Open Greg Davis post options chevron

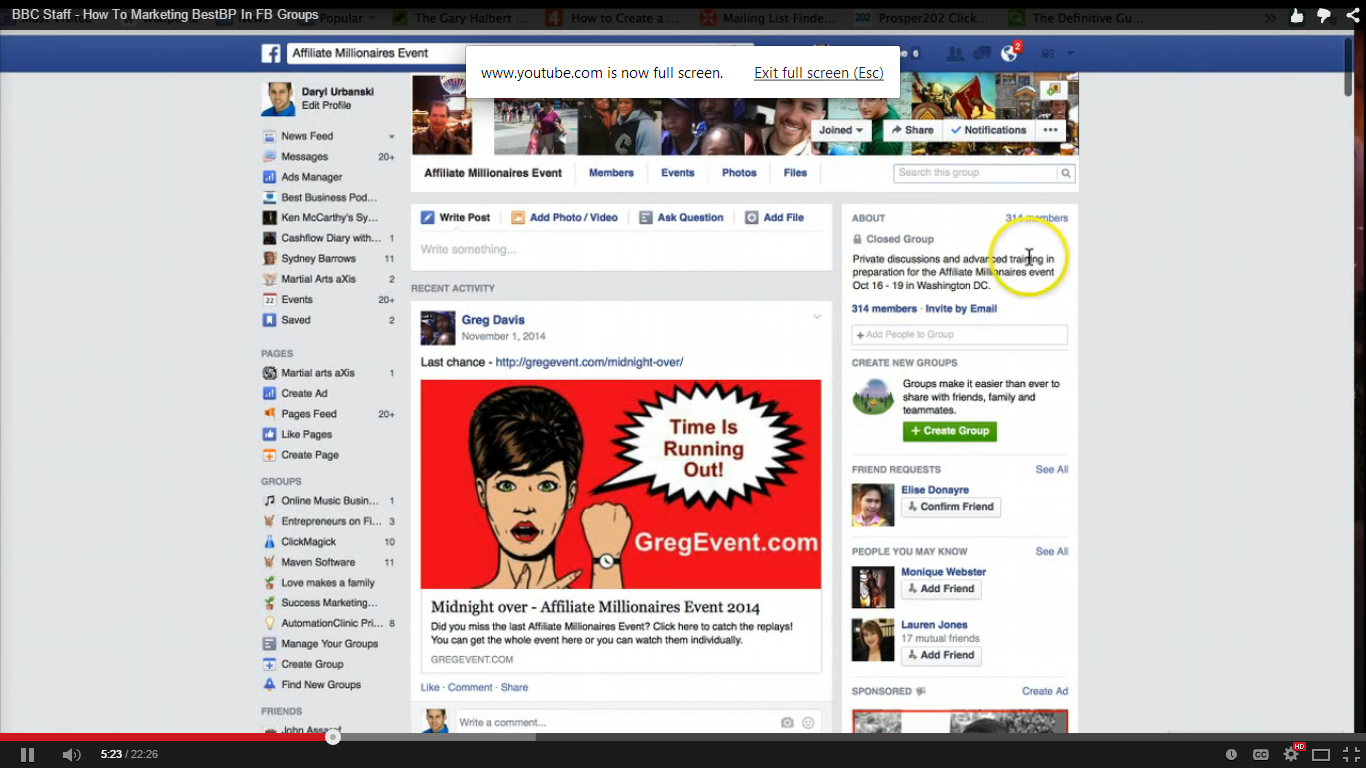pos(817,317)
